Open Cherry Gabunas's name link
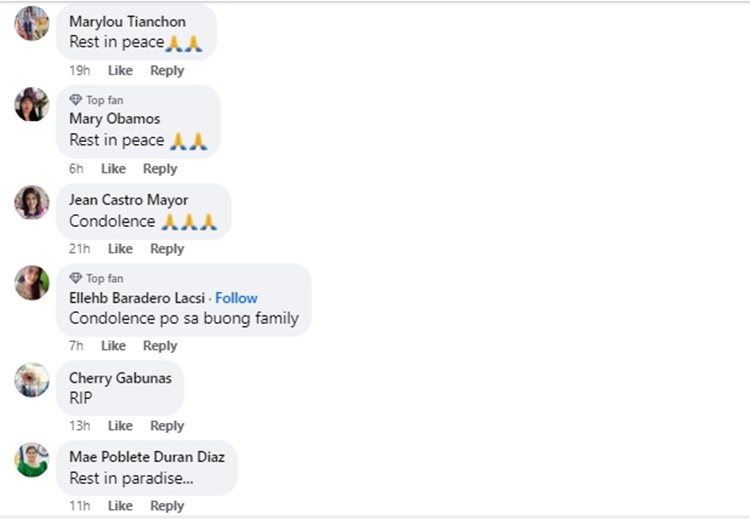The width and height of the screenshot is (750, 519). [x=120, y=378]
